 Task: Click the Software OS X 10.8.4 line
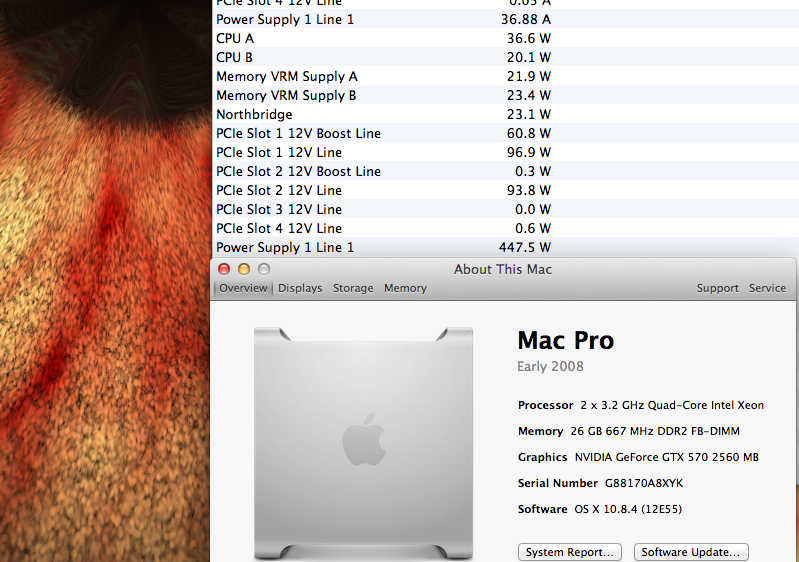point(600,509)
